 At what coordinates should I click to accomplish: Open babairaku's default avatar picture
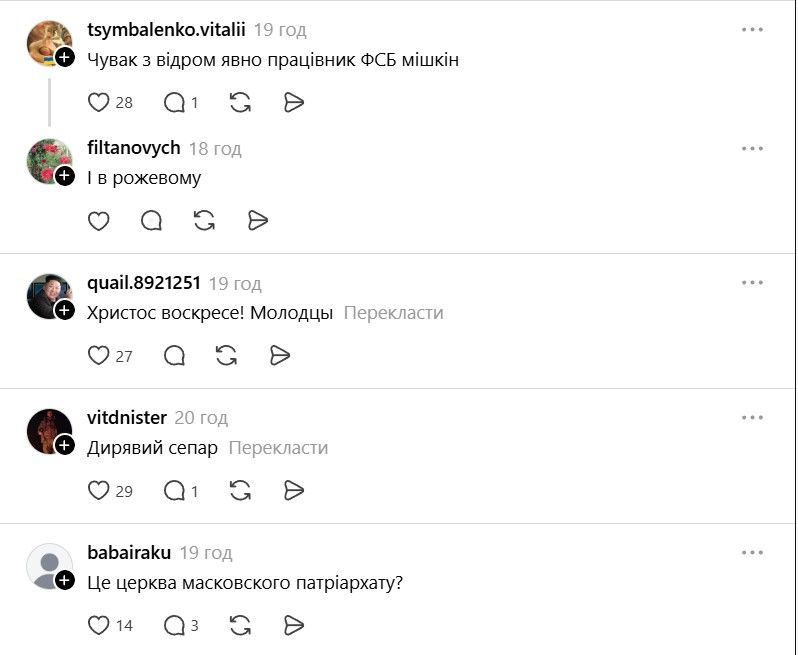48,567
